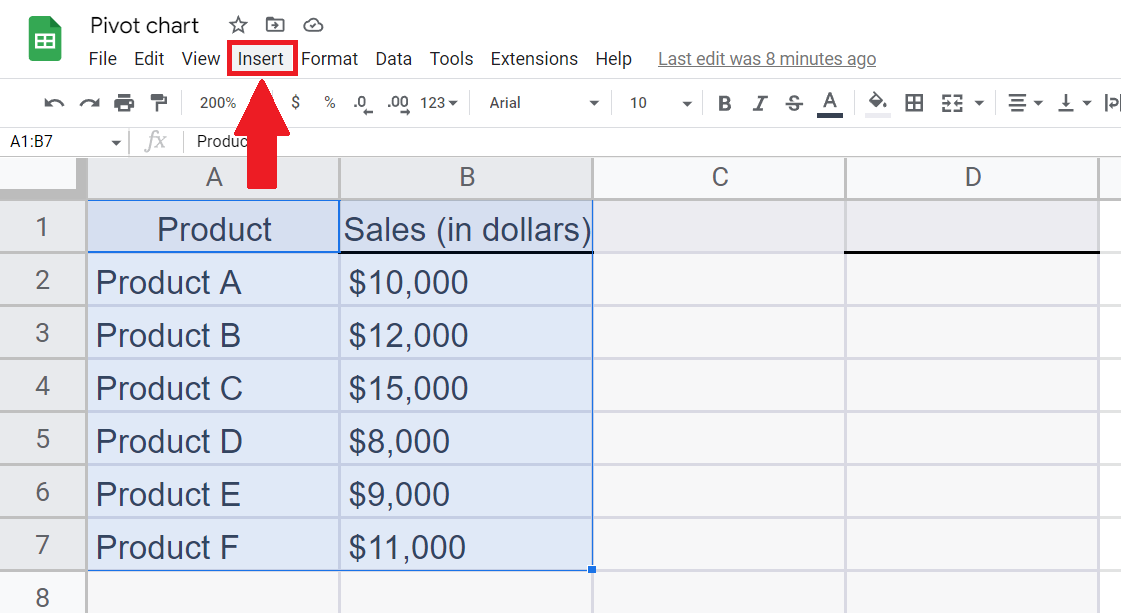Select the 'Product' header cell
The width and height of the screenshot is (1121, 613).
(x=213, y=227)
